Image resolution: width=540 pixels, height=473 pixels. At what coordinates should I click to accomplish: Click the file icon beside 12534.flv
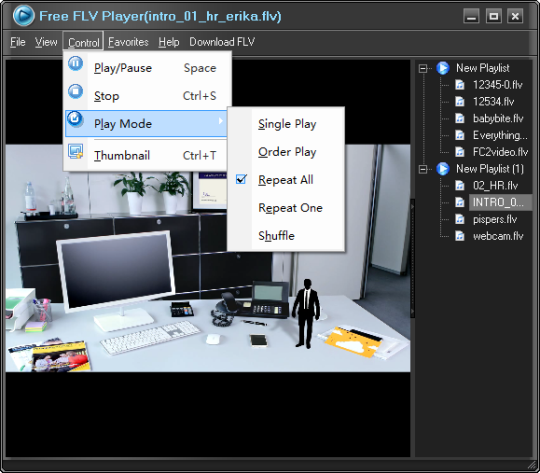click(460, 102)
